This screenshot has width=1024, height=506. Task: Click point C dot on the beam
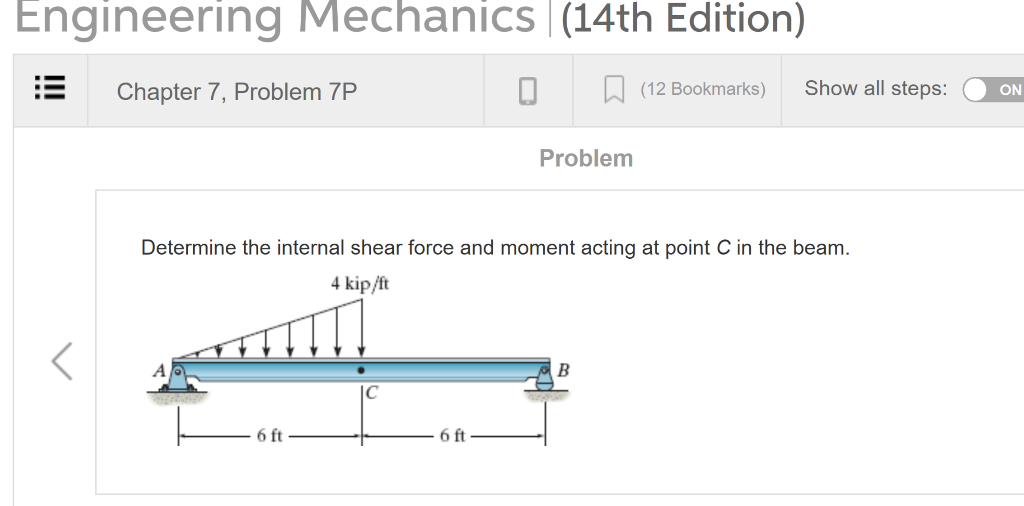coord(361,370)
